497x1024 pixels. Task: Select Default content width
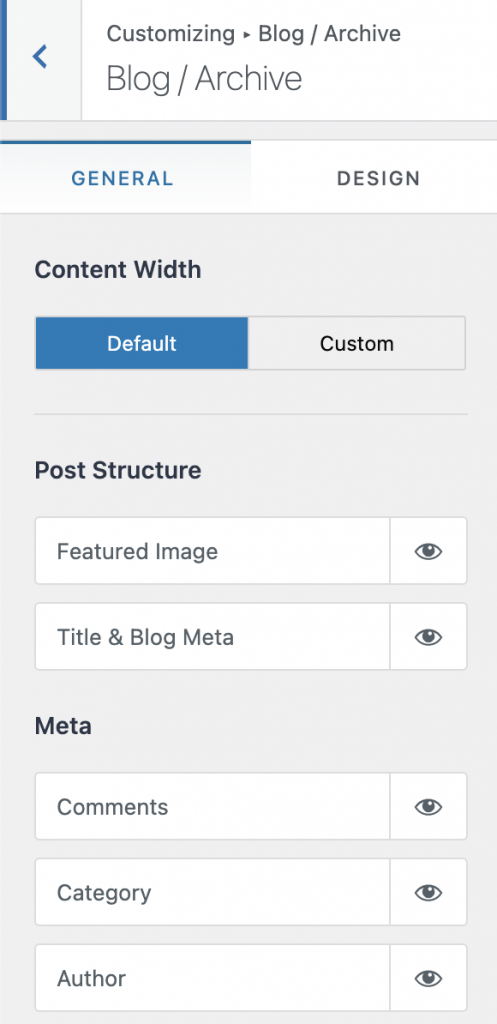pyautogui.click(x=142, y=344)
